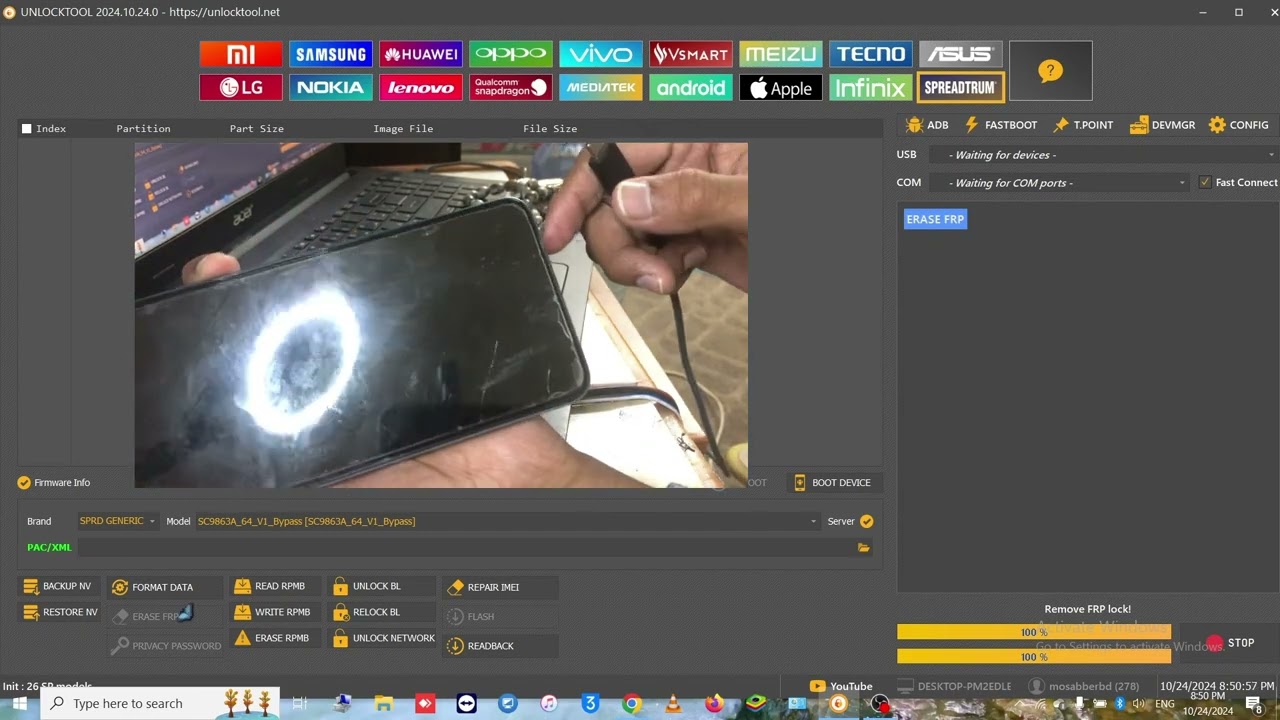This screenshot has height=720, width=1280.
Task: Open the Model SC9863A_64_V1_Bypass dropdown
Action: click(x=507, y=521)
